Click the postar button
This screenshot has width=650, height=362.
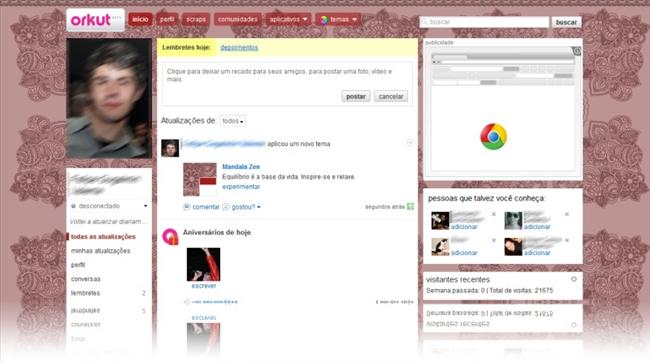[356, 96]
